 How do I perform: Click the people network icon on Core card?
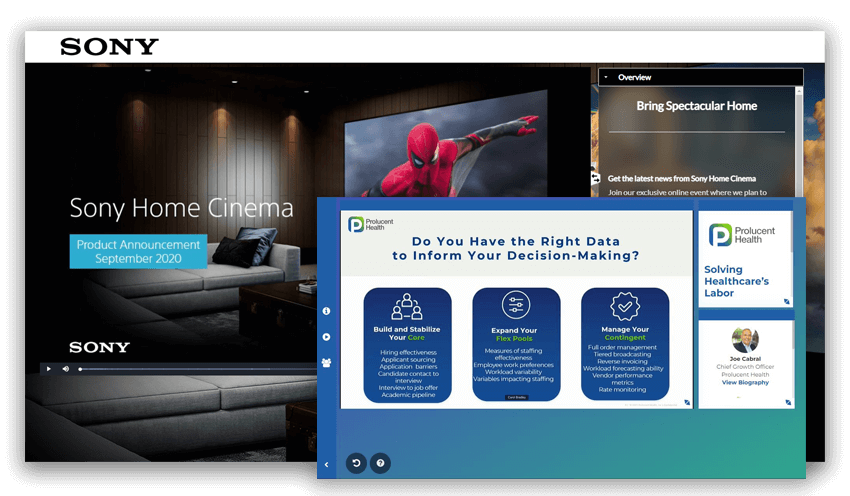[x=407, y=307]
